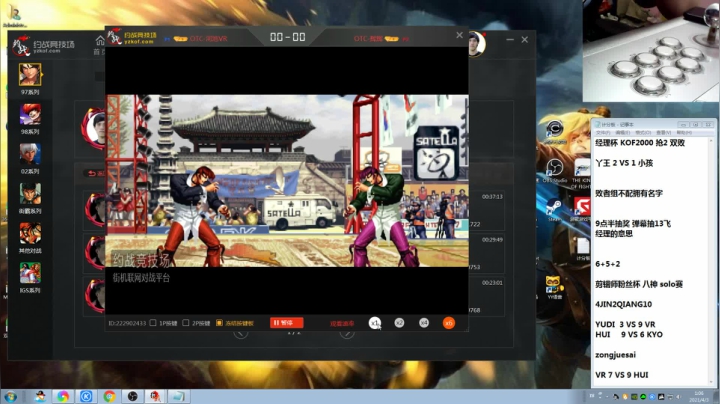
Task: Open the IGS系列 category in the sidebar
Action: click(x=30, y=273)
